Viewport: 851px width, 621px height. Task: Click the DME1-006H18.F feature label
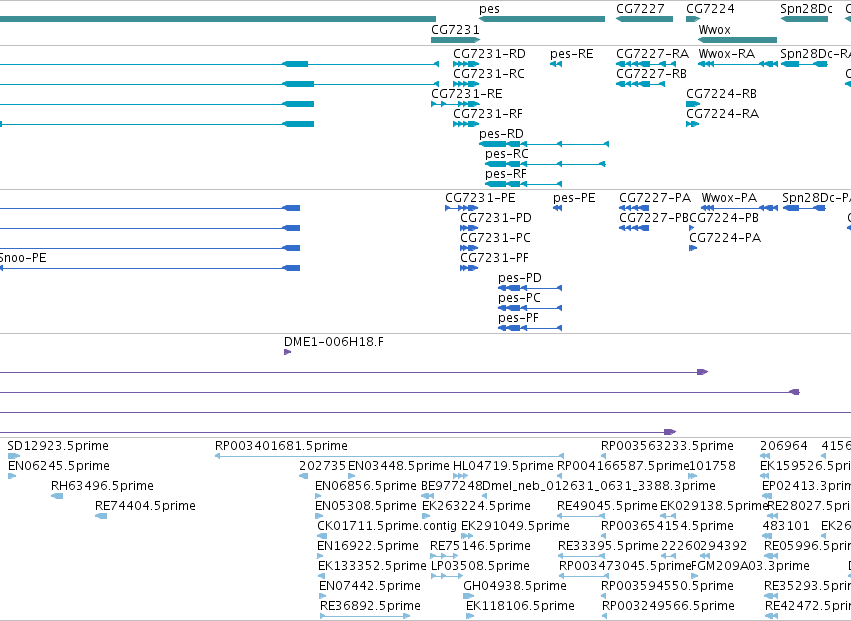click(334, 342)
